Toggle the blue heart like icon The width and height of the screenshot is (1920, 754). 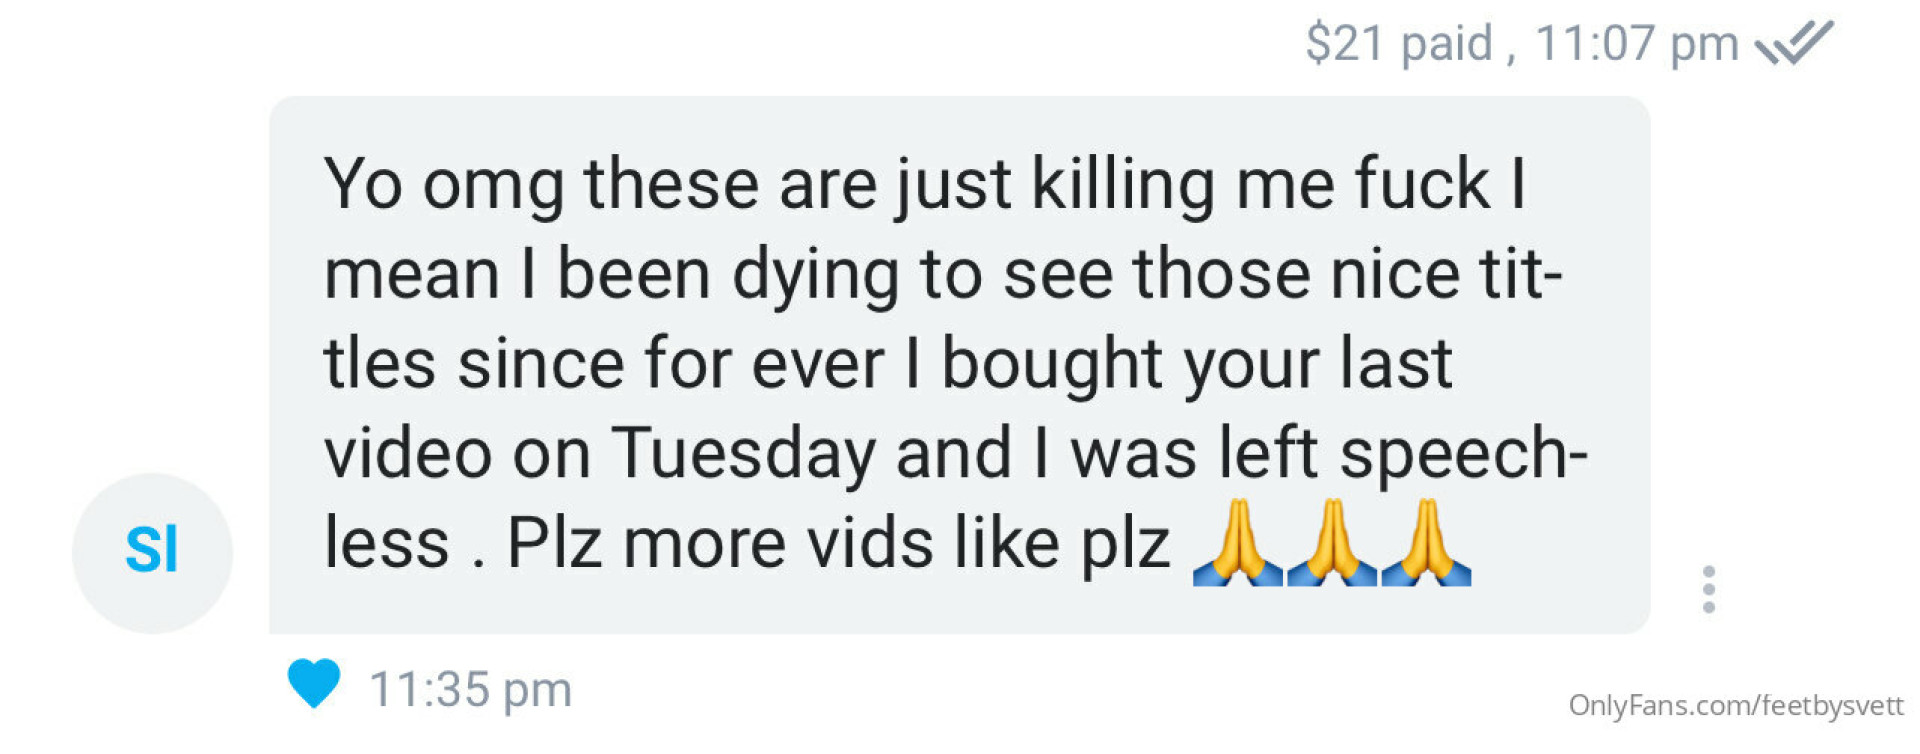coord(314,683)
